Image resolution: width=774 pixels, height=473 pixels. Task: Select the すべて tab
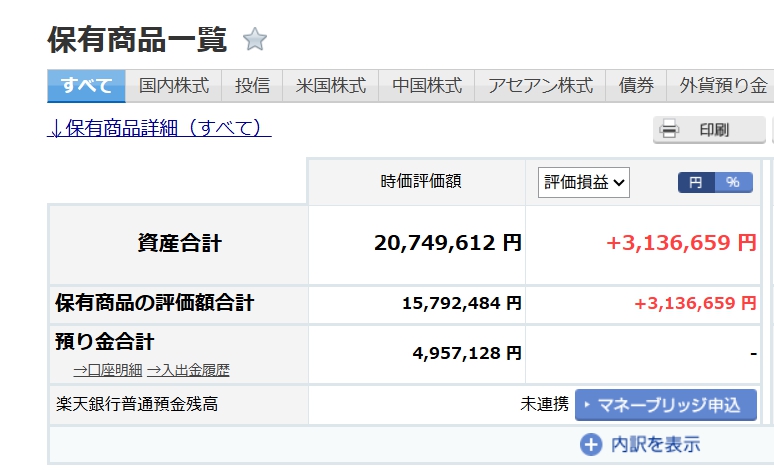tap(86, 86)
